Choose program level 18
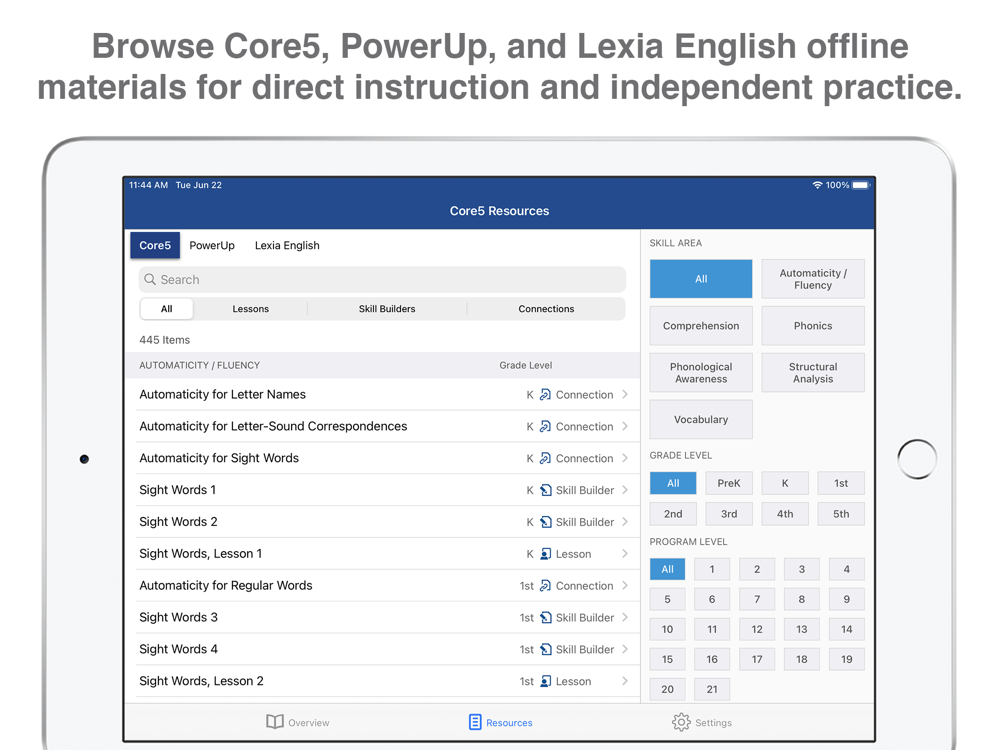The image size is (1000, 750). [x=802, y=659]
